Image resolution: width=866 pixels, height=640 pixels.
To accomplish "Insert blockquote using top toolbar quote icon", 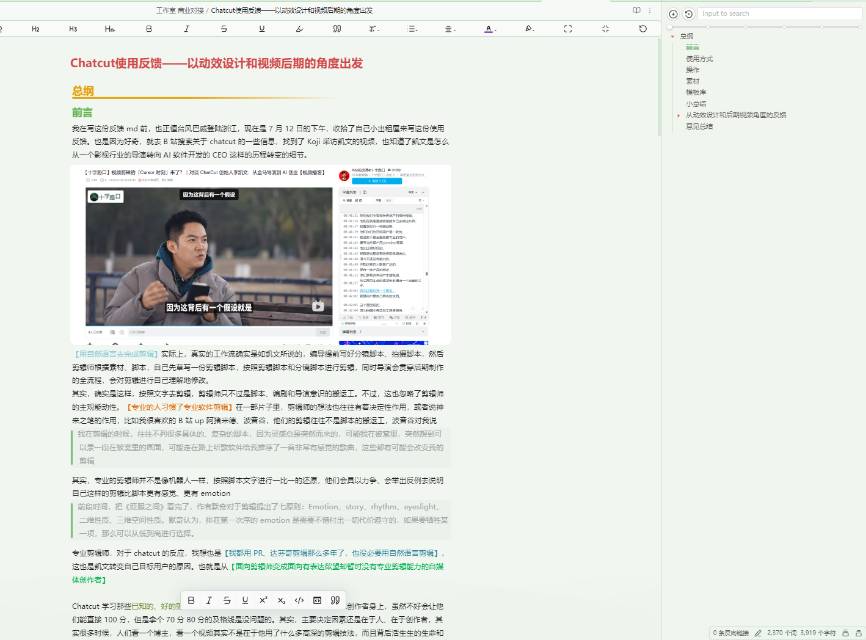I will click(x=337, y=29).
